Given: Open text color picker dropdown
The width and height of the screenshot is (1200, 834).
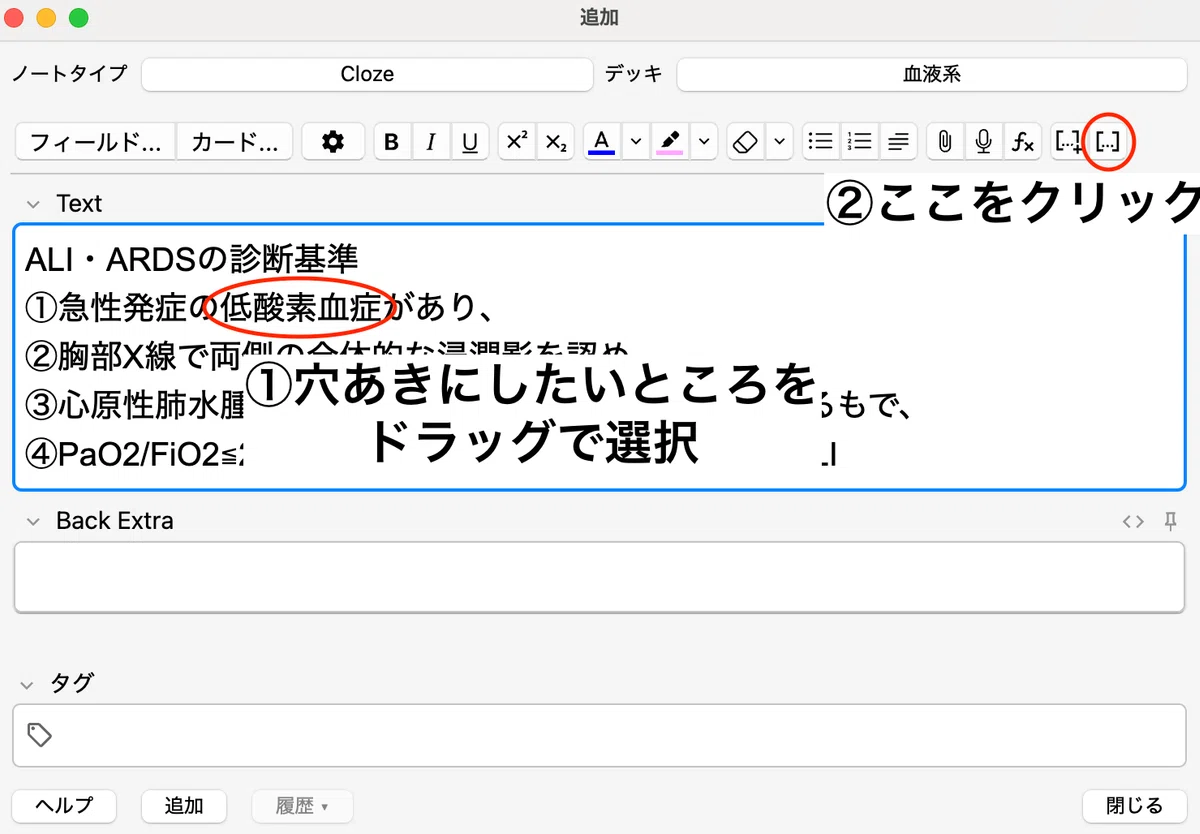Looking at the screenshot, I should coord(635,142).
